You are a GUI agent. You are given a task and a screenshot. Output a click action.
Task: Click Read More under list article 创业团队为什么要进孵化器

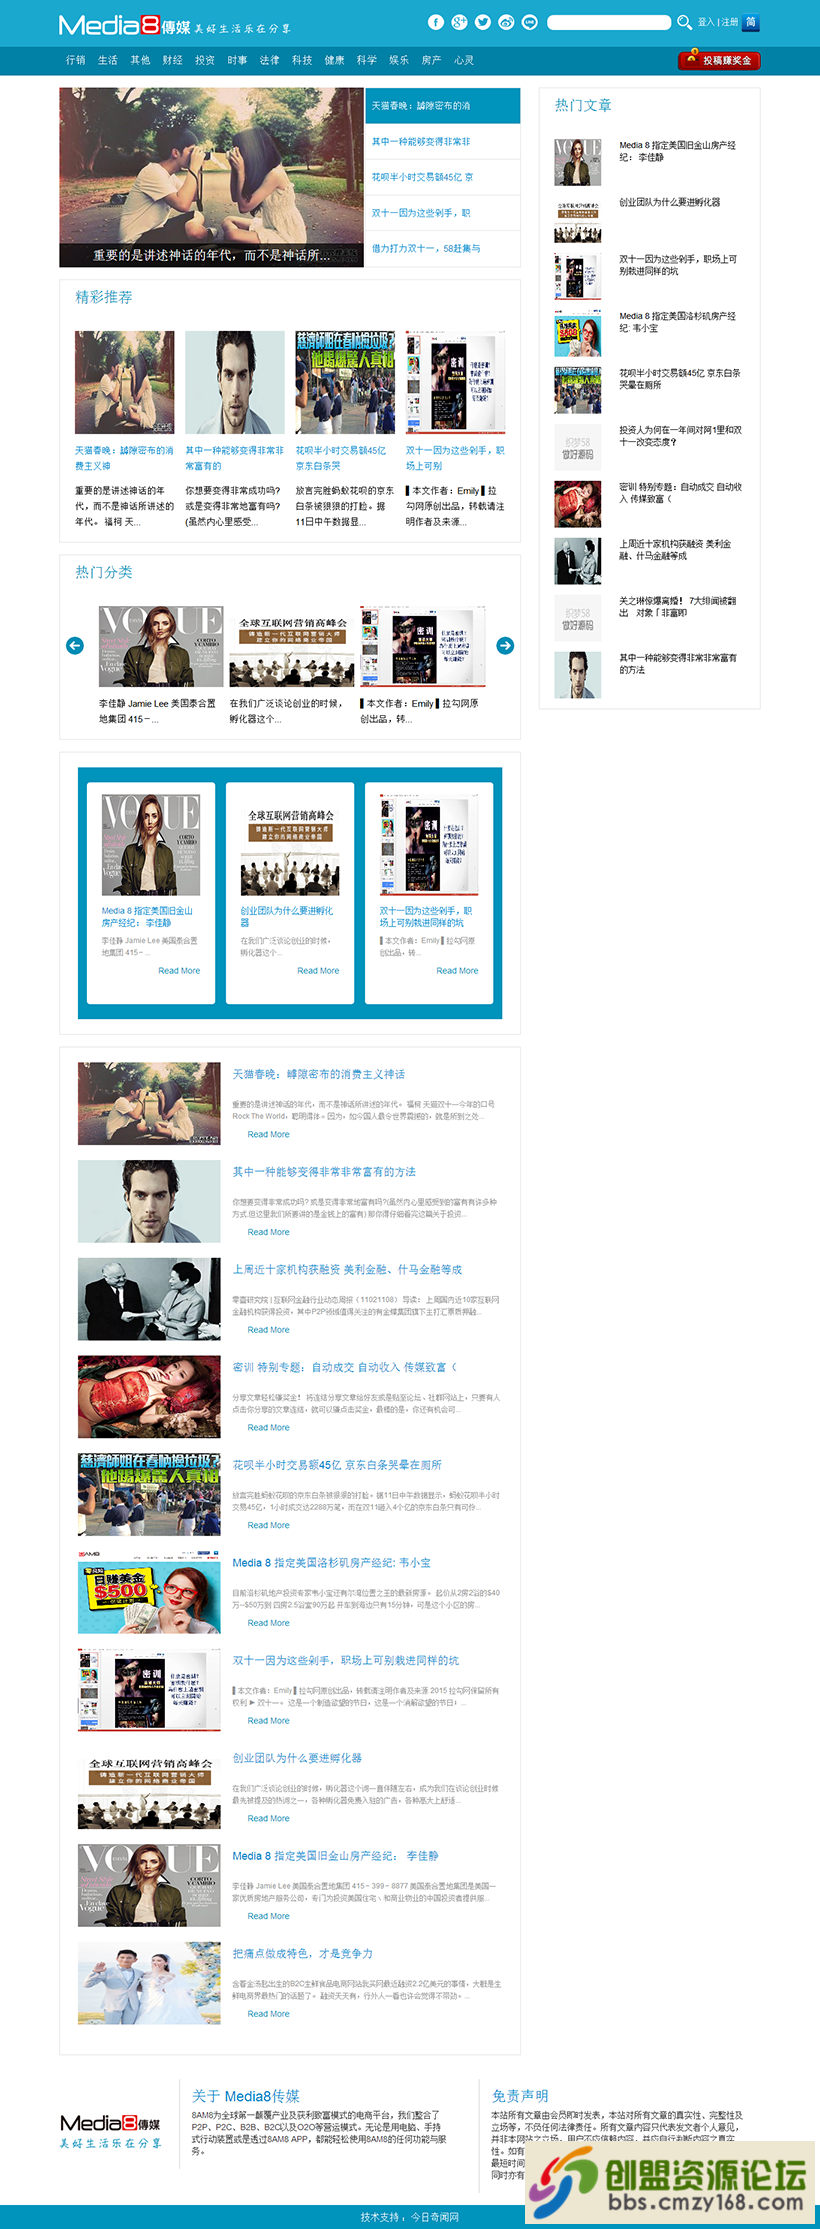269,1818
